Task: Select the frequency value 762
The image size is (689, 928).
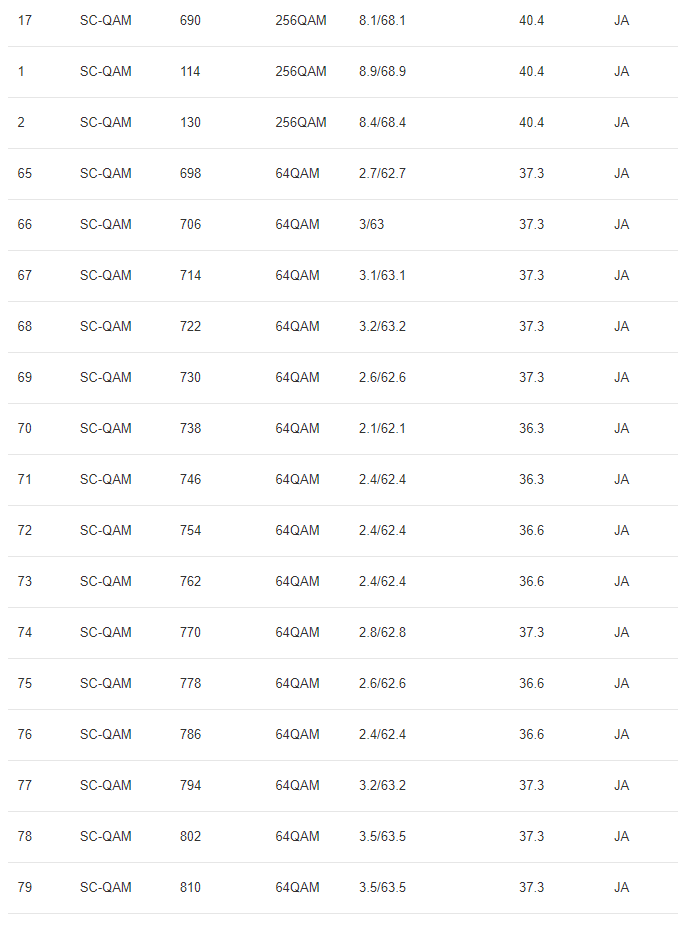Action: [190, 581]
